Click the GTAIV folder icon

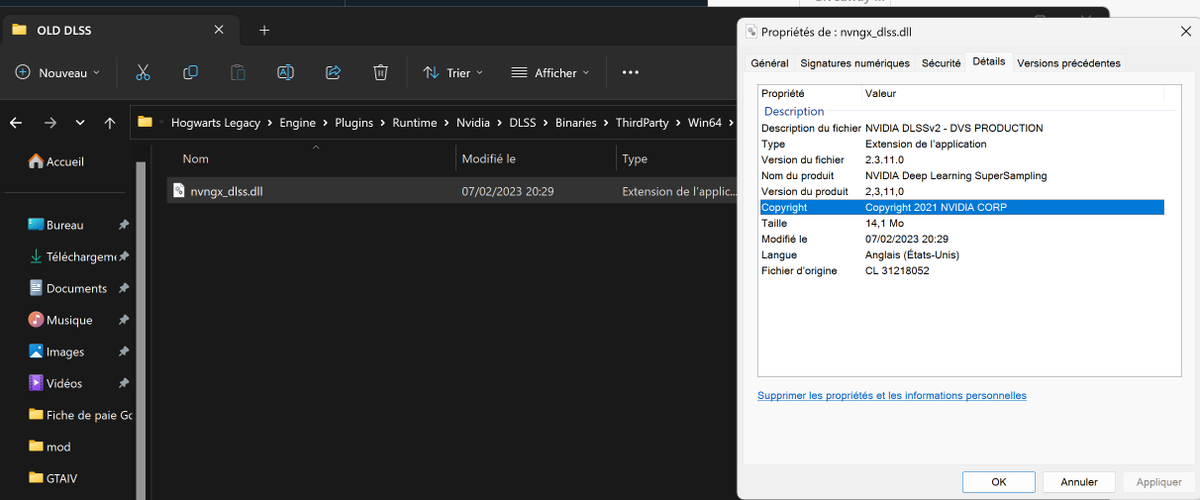(x=36, y=478)
